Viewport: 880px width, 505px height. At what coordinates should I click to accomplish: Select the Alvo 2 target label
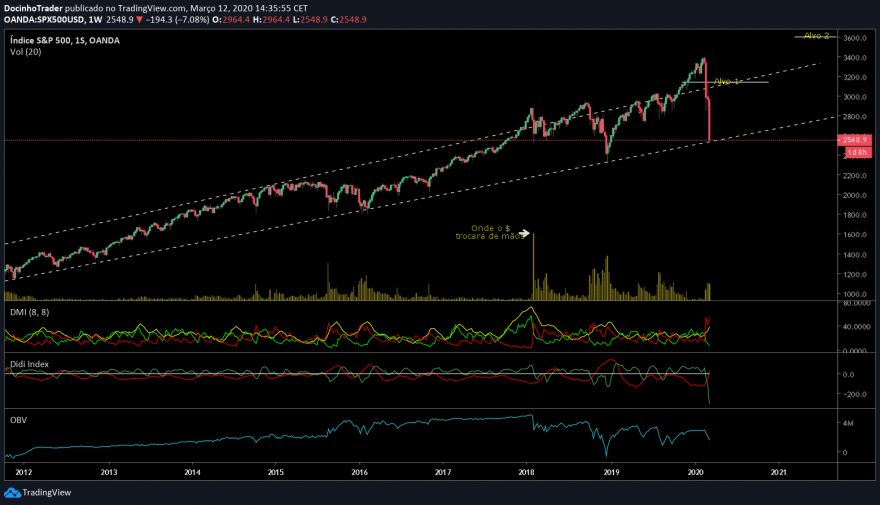pos(816,36)
